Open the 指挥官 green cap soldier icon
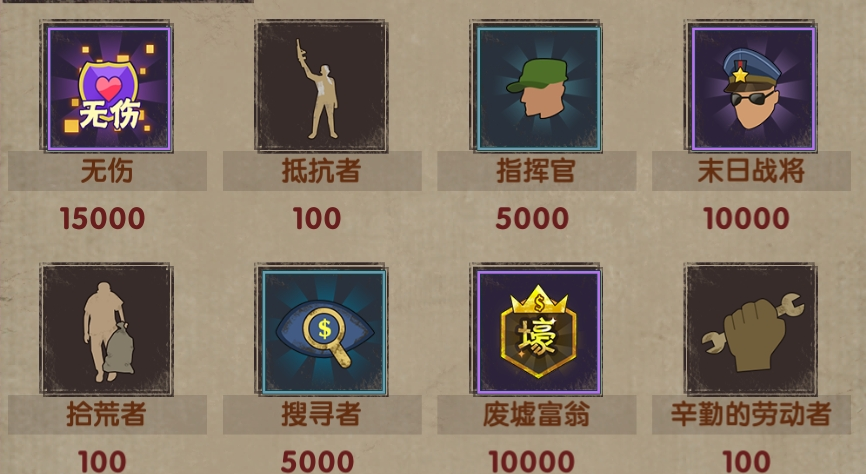The width and height of the screenshot is (866, 474). pyautogui.click(x=537, y=88)
